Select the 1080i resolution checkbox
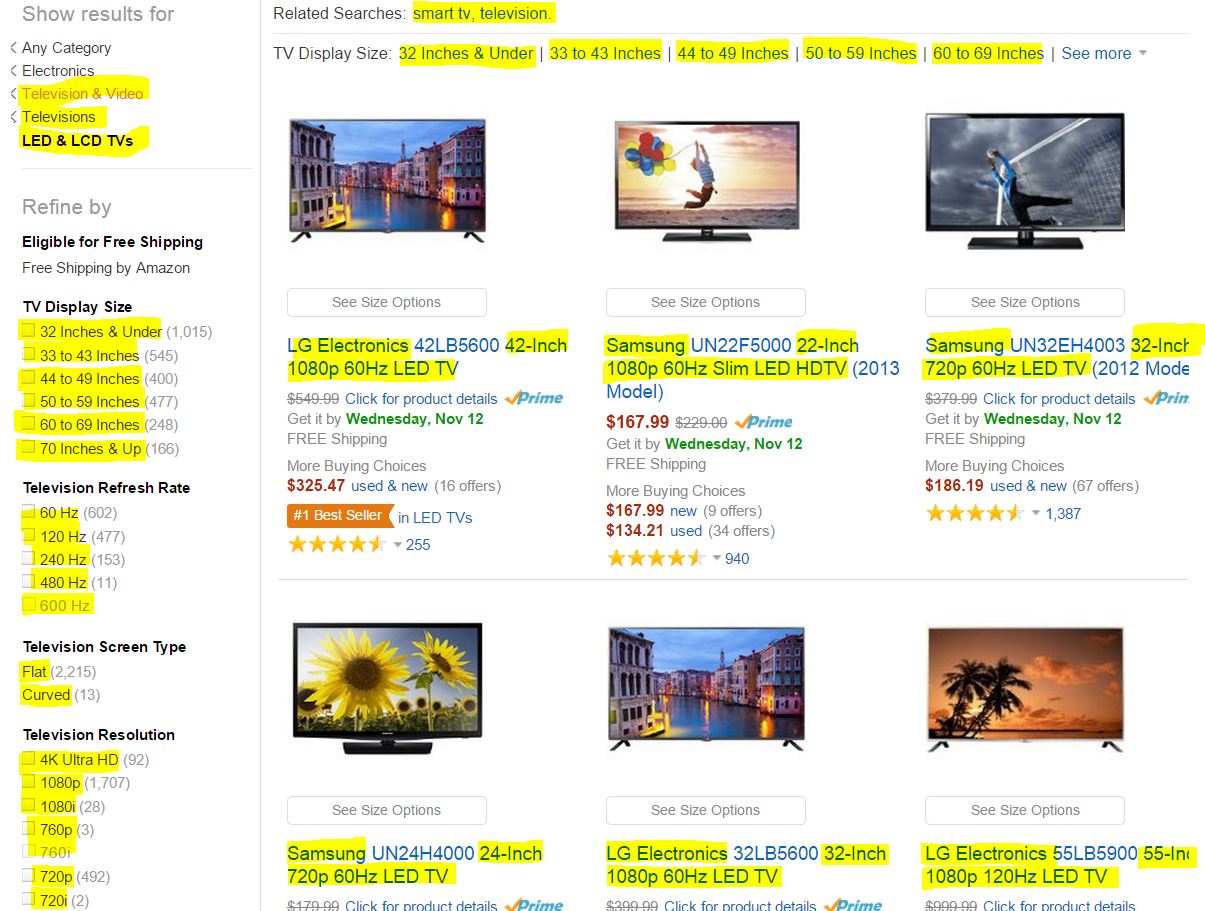The height and width of the screenshot is (911, 1205). (x=29, y=806)
